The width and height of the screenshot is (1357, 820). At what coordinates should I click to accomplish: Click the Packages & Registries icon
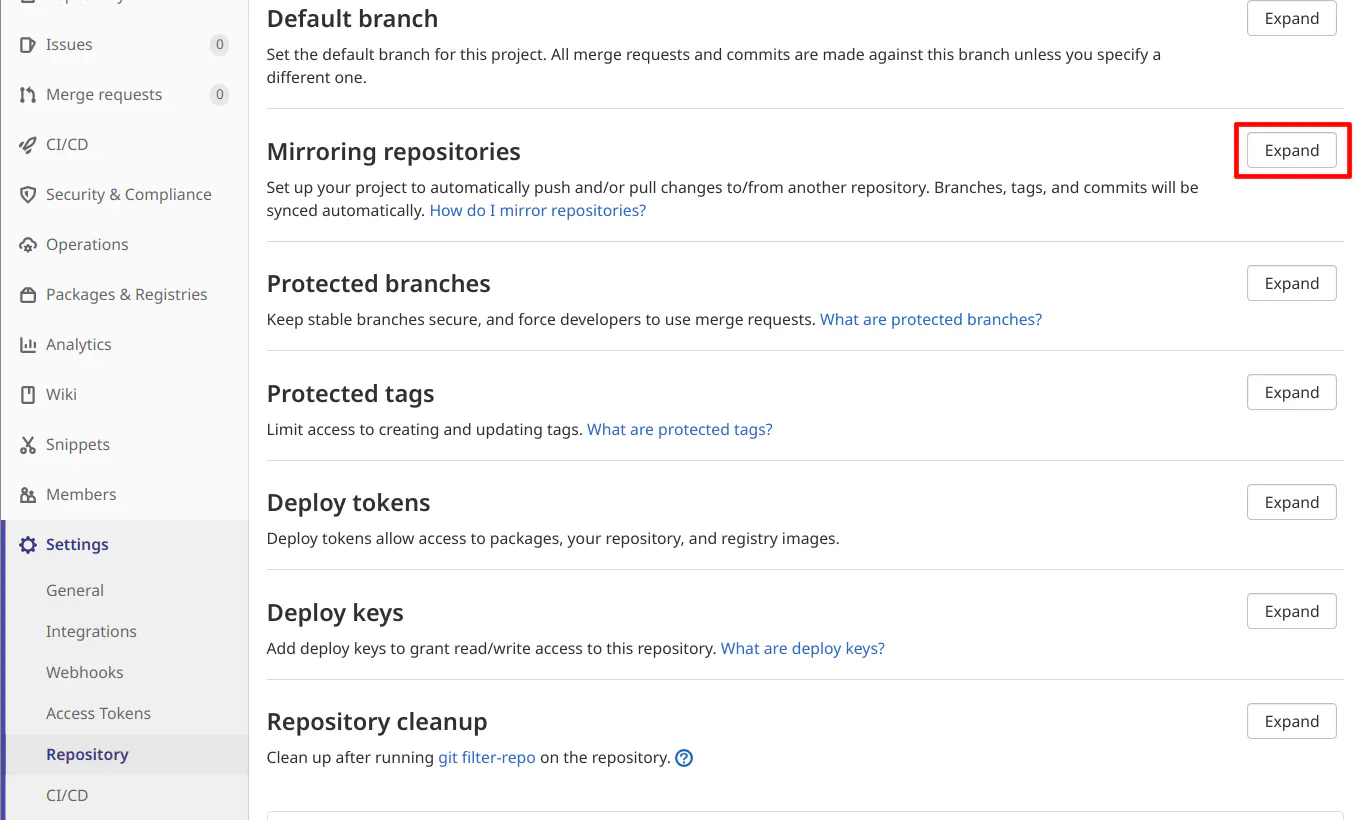click(x=28, y=295)
